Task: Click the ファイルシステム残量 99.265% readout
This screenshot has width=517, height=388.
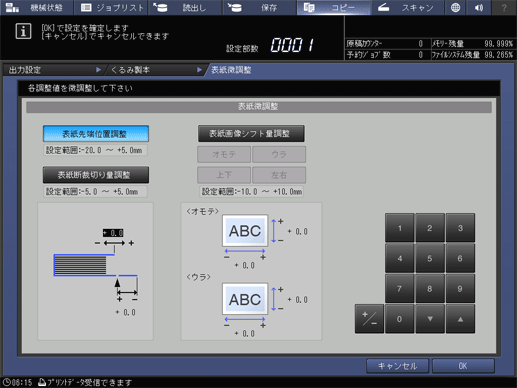Action: [x=472, y=55]
